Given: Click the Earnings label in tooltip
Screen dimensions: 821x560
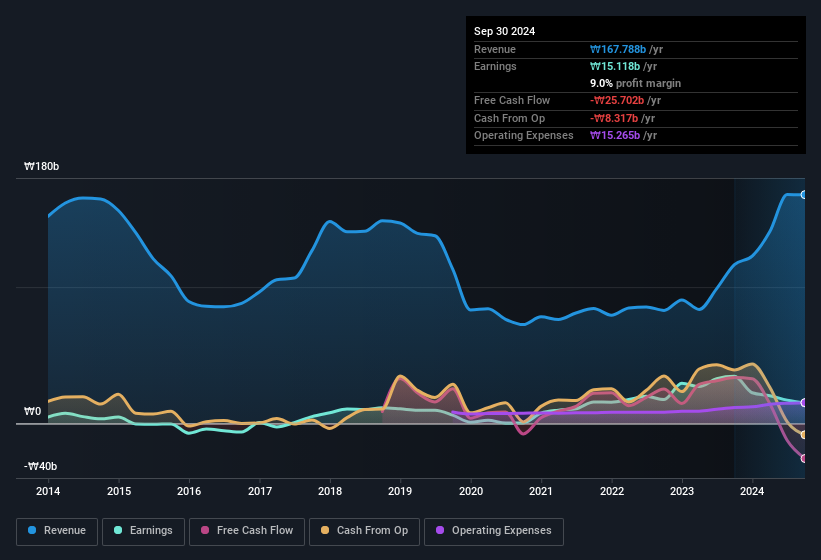Looking at the screenshot, I should point(495,66).
